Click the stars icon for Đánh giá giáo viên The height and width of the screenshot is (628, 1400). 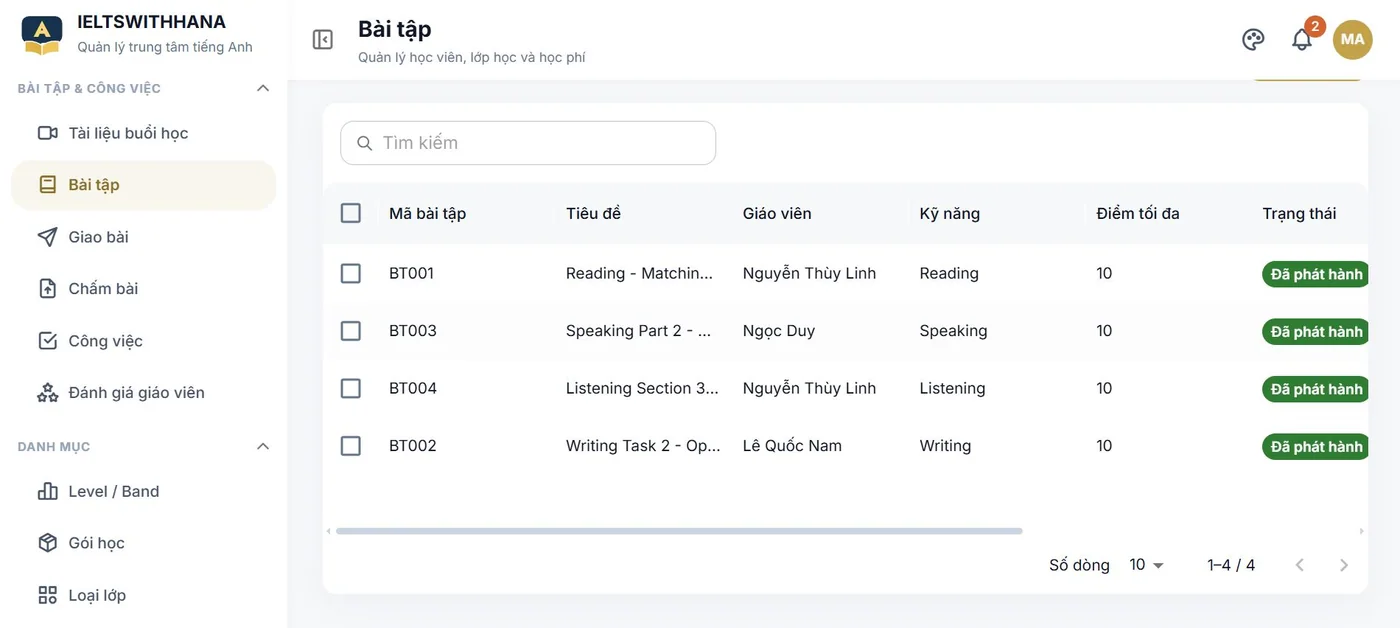click(47, 393)
